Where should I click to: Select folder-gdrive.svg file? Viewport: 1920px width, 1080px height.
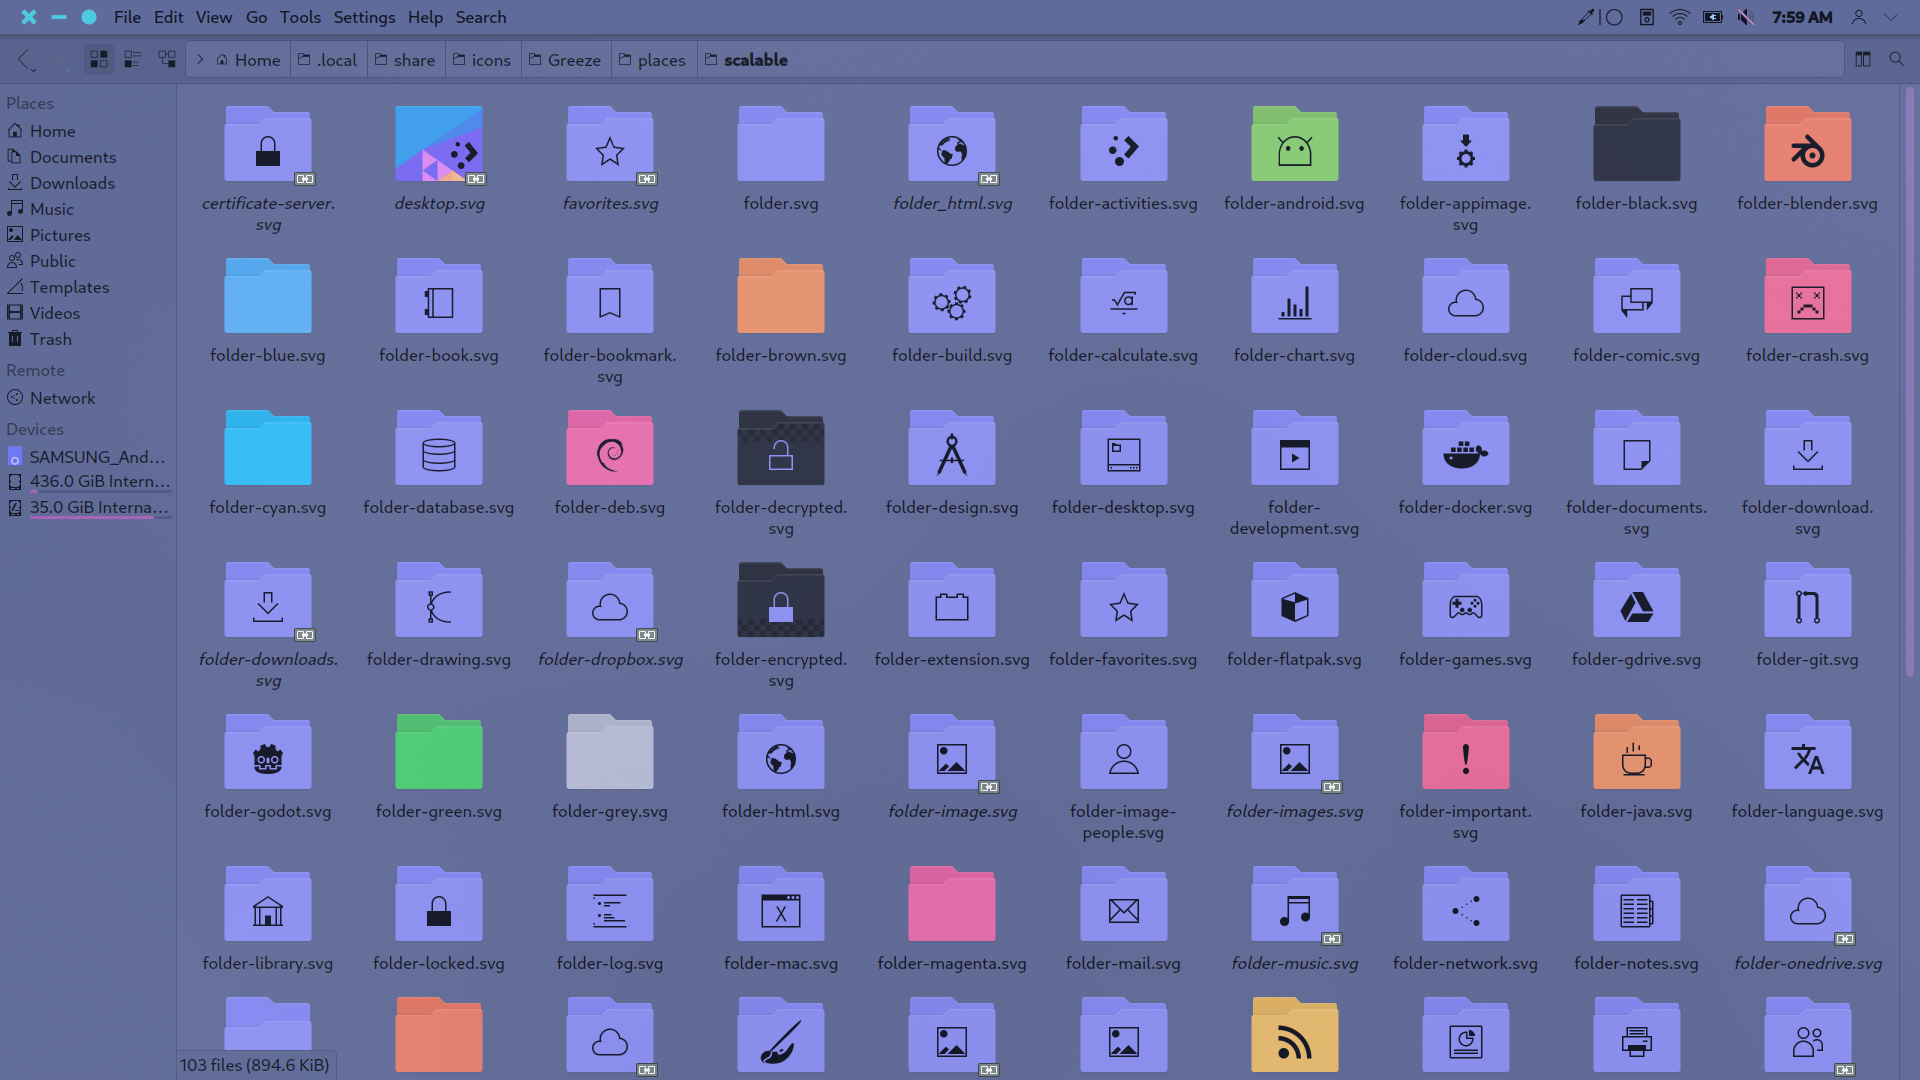click(x=1636, y=601)
